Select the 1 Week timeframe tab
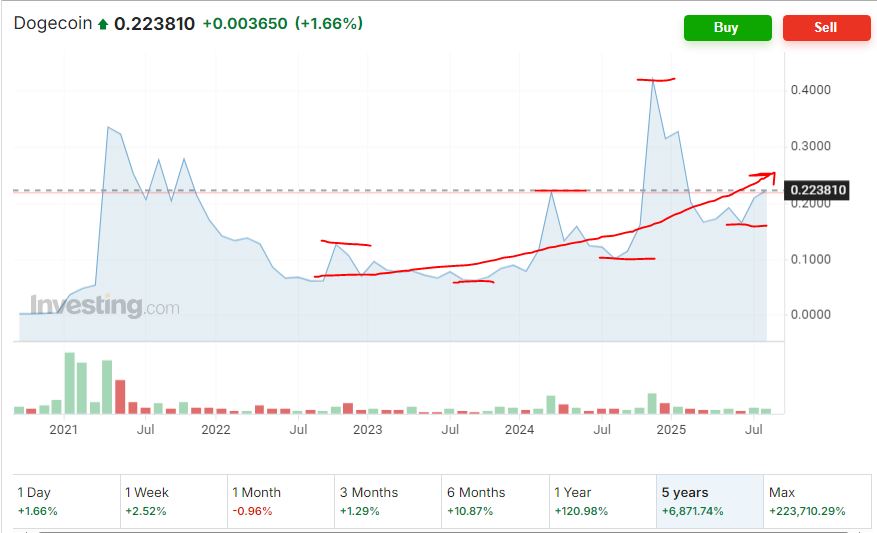The image size is (877, 533). (x=174, y=501)
